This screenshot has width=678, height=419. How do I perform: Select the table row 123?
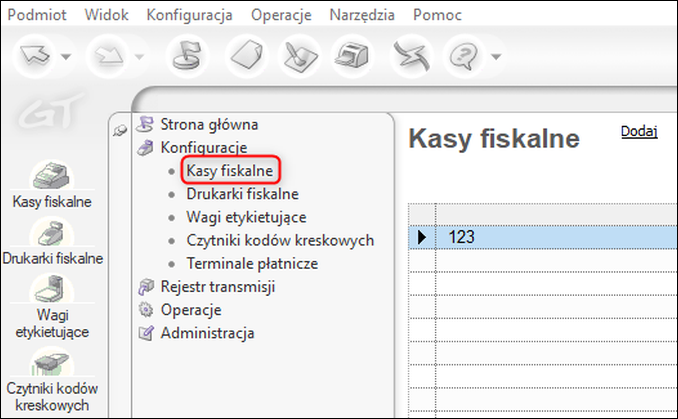(543, 237)
